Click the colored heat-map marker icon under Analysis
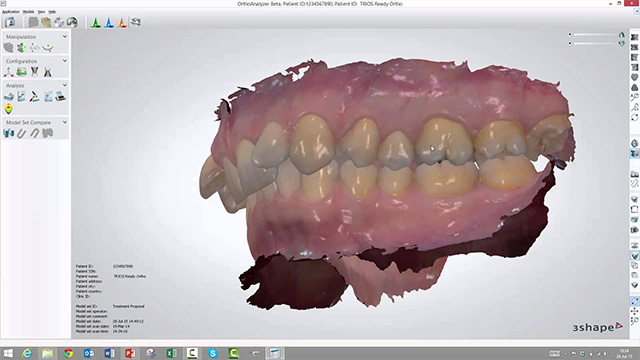Viewport: 640px width, 360px height. [9, 109]
